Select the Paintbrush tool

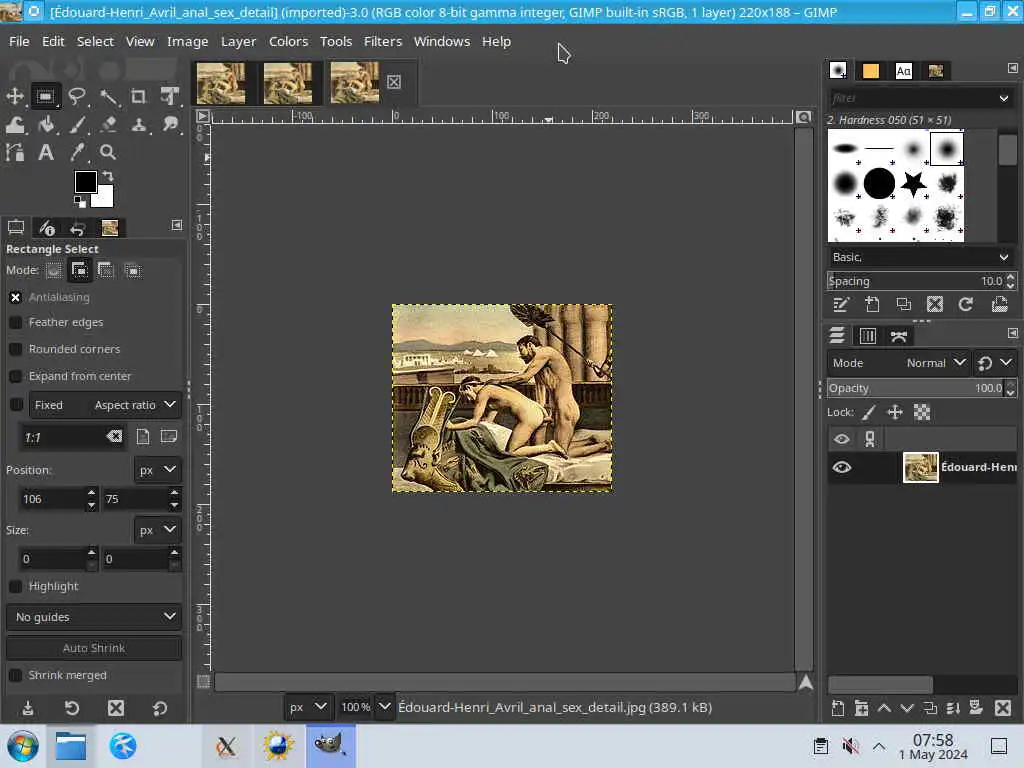77,124
